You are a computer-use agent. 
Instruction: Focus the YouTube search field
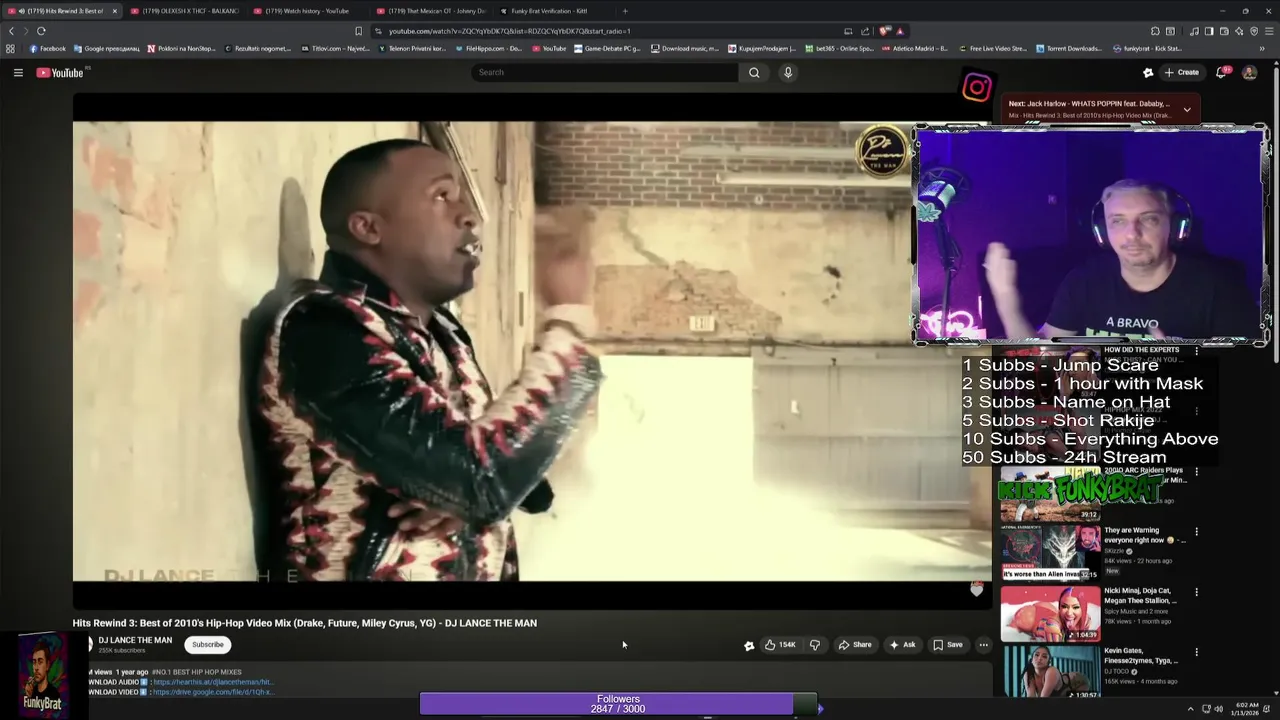point(605,72)
